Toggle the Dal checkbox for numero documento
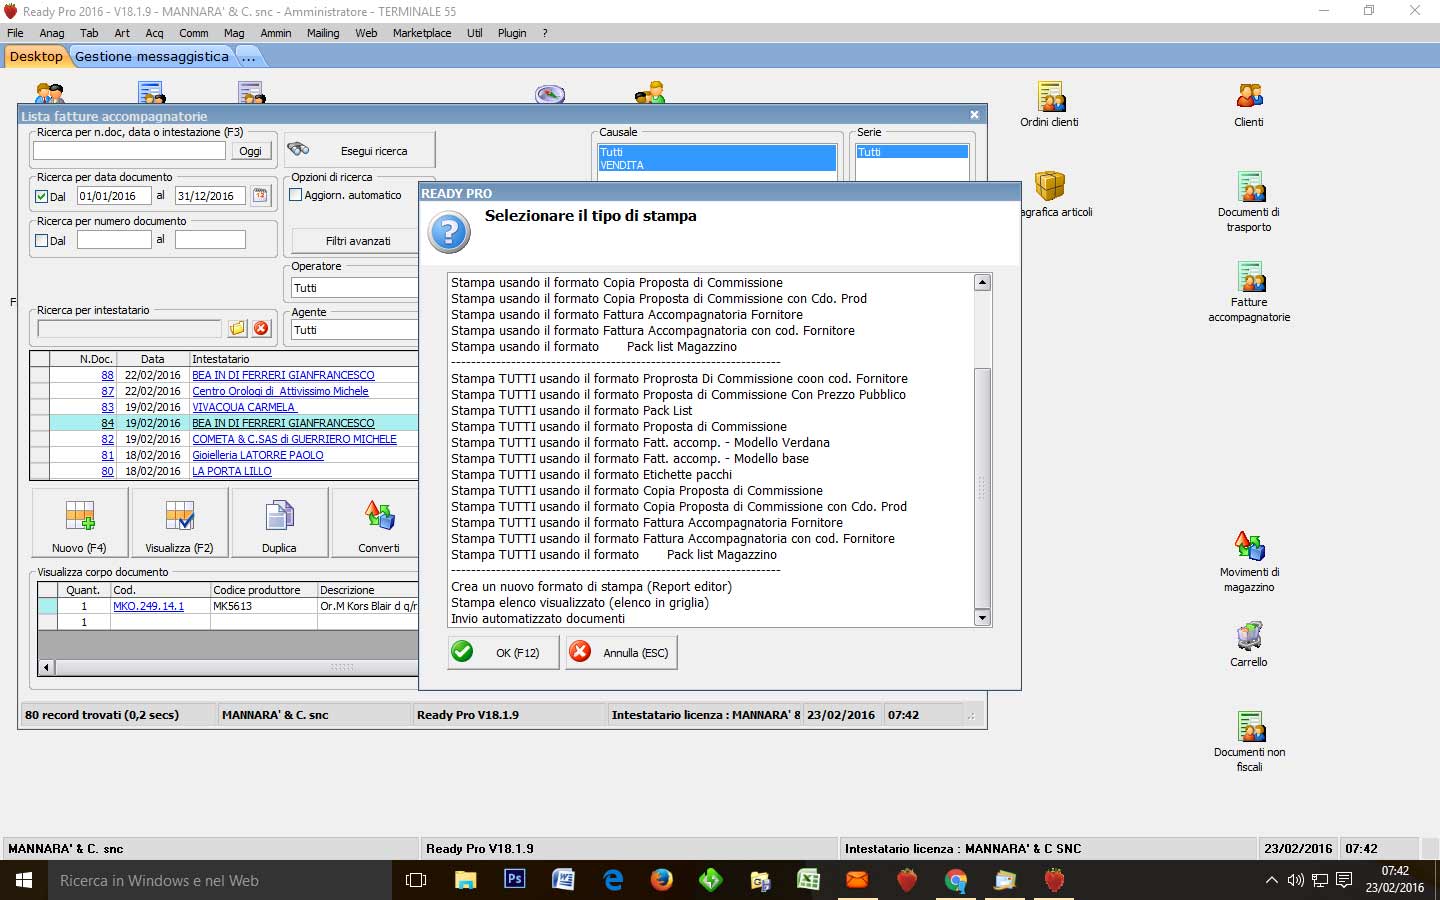The height and width of the screenshot is (900, 1440). (42, 241)
